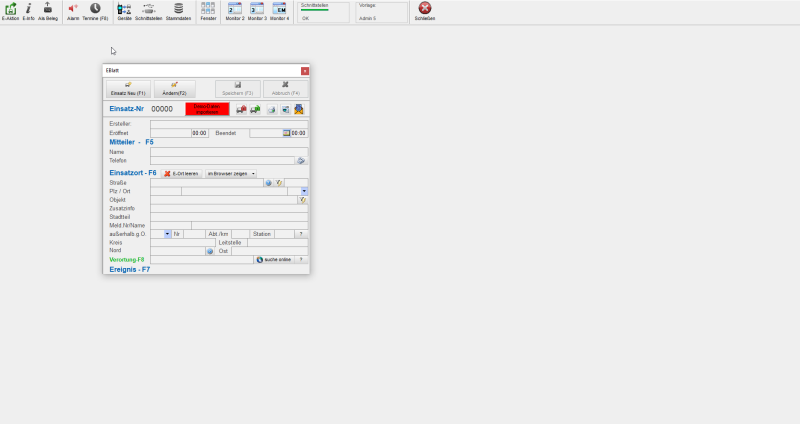The image size is (800, 424).
Task: Open the E-Info icon
Action: (x=29, y=8)
